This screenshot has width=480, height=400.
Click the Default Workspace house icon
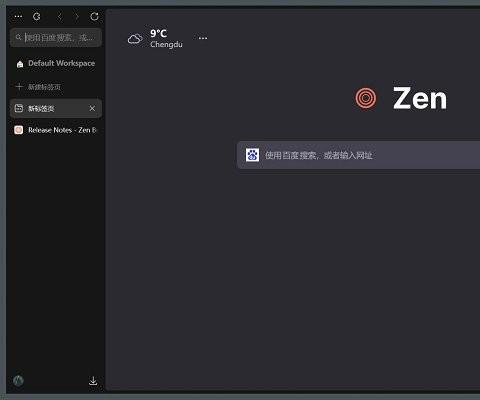tap(20, 64)
